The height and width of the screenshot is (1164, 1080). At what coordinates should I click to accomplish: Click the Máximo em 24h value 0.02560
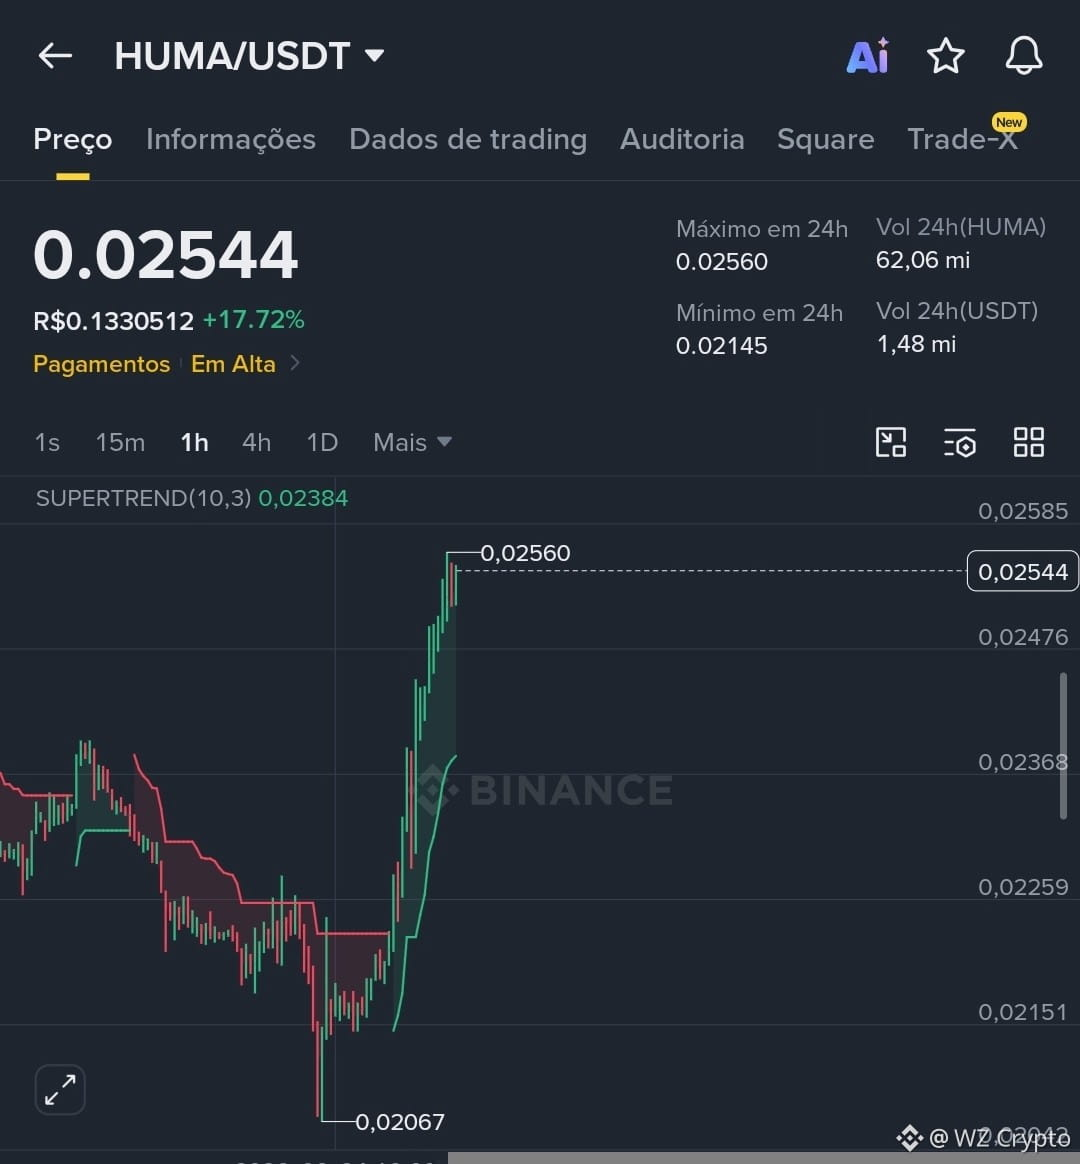click(x=721, y=262)
